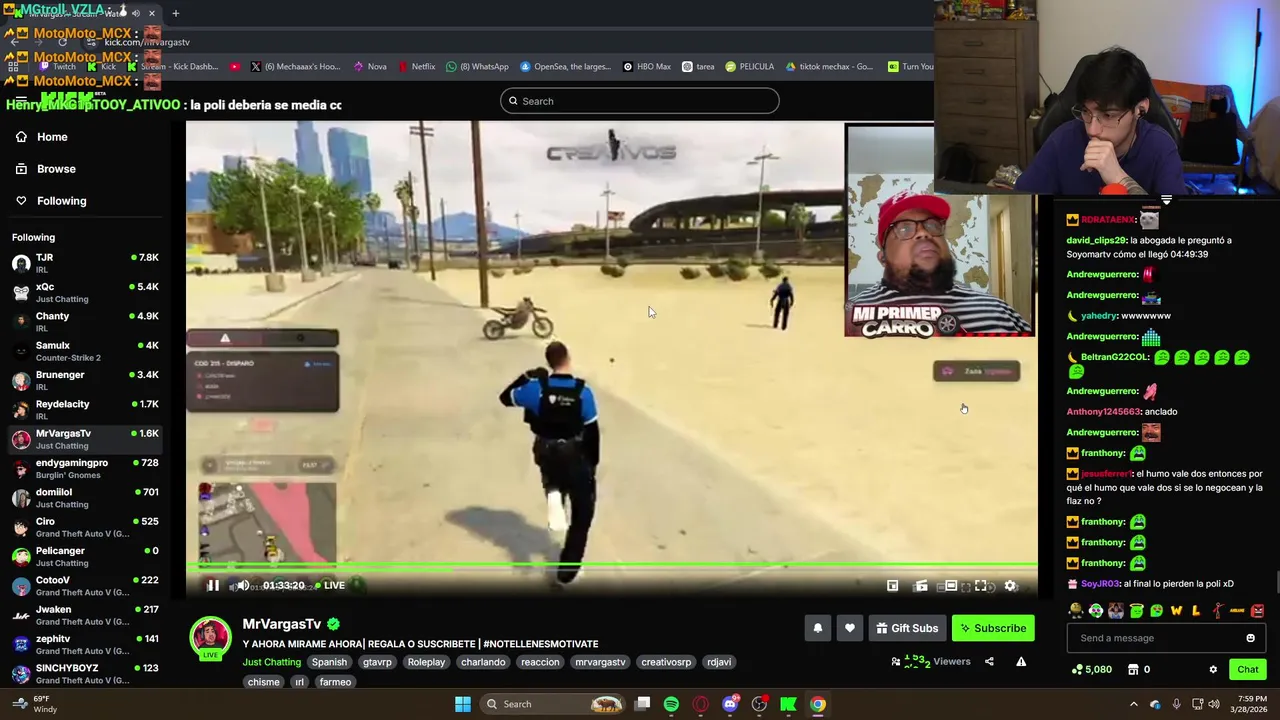Open Brunenger channel from sidebar
The width and height of the screenshot is (1280, 720).
(x=85, y=380)
